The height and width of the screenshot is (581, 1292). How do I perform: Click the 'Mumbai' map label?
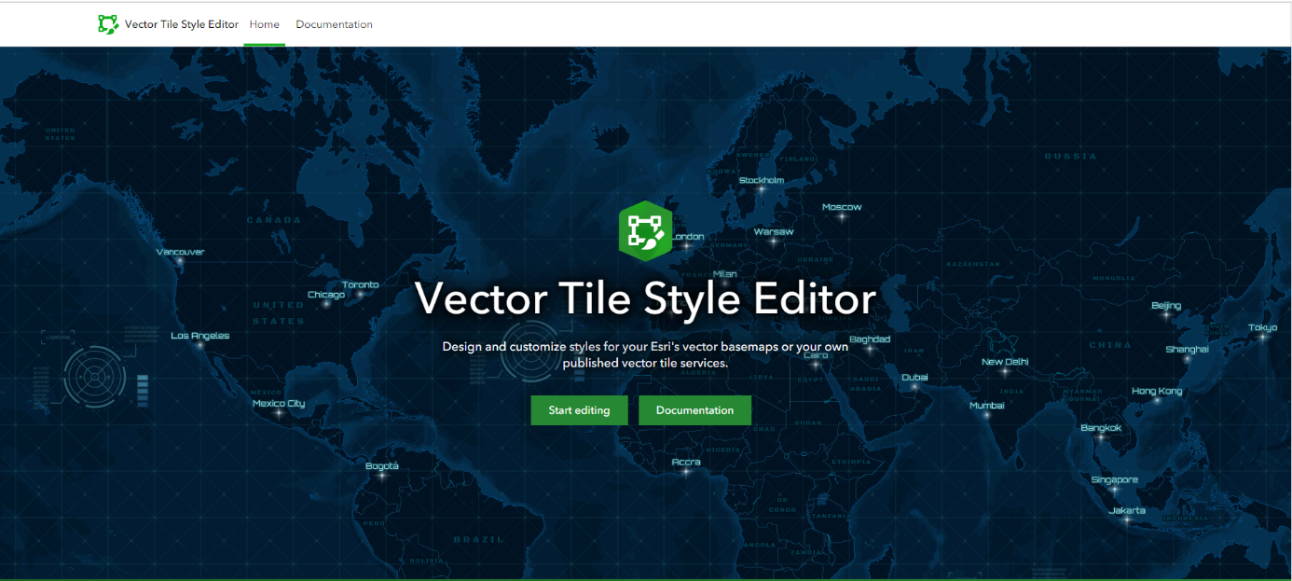click(x=987, y=405)
